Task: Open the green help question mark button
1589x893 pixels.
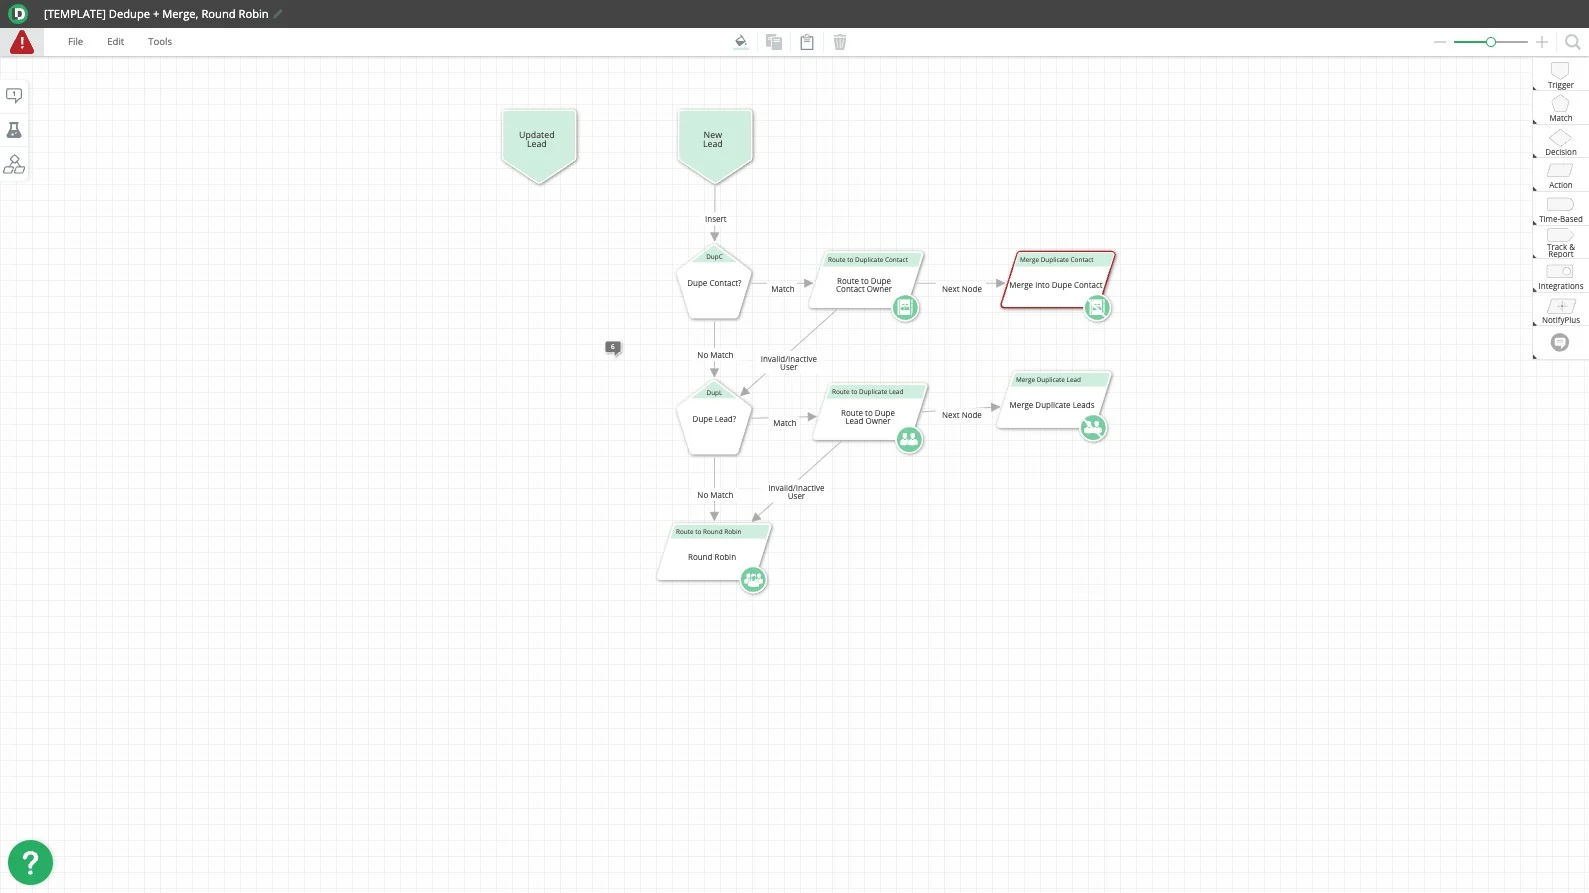Action: point(30,862)
